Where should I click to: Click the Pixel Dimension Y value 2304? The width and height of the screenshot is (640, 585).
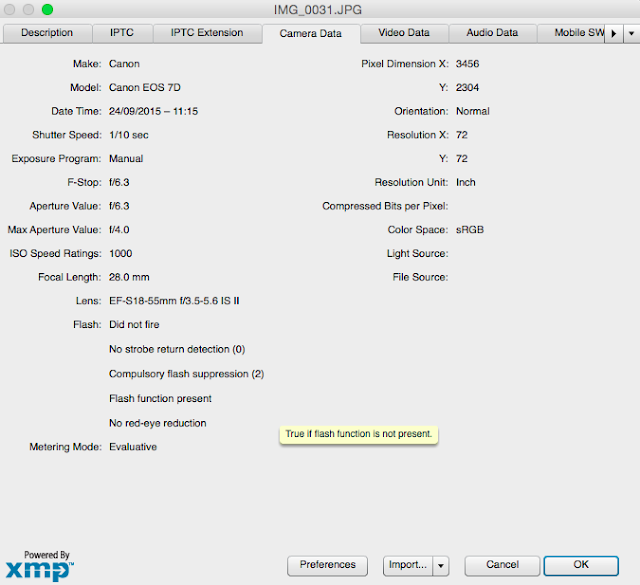(468, 88)
